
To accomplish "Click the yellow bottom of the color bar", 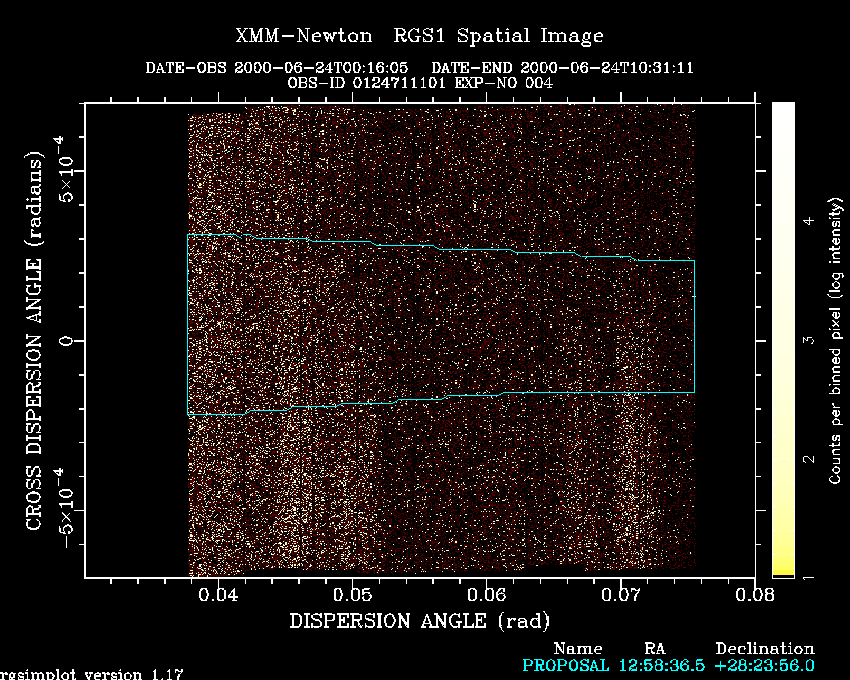I will pyautogui.click(x=783, y=571).
